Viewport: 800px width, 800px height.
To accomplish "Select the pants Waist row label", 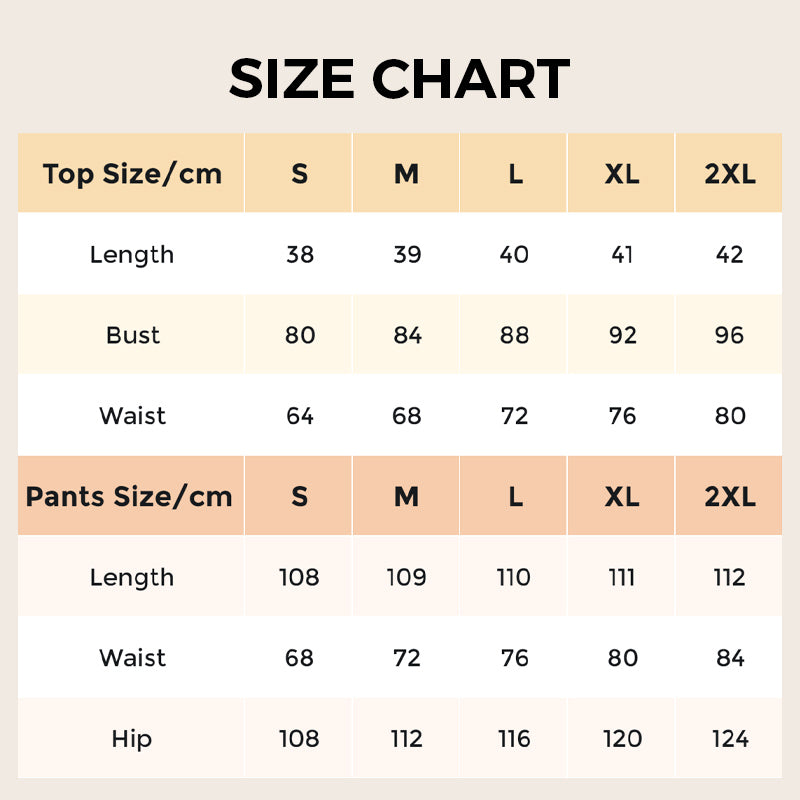I will pos(132,658).
